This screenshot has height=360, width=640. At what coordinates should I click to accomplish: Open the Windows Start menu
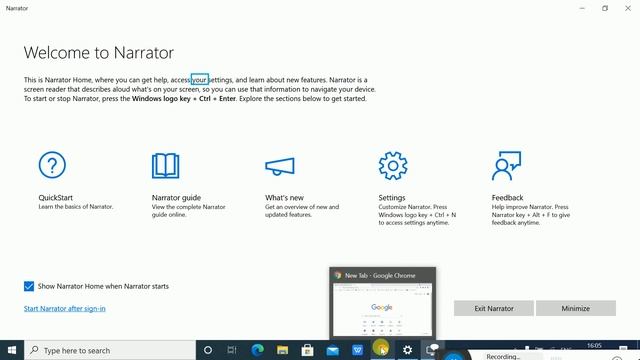(12, 350)
